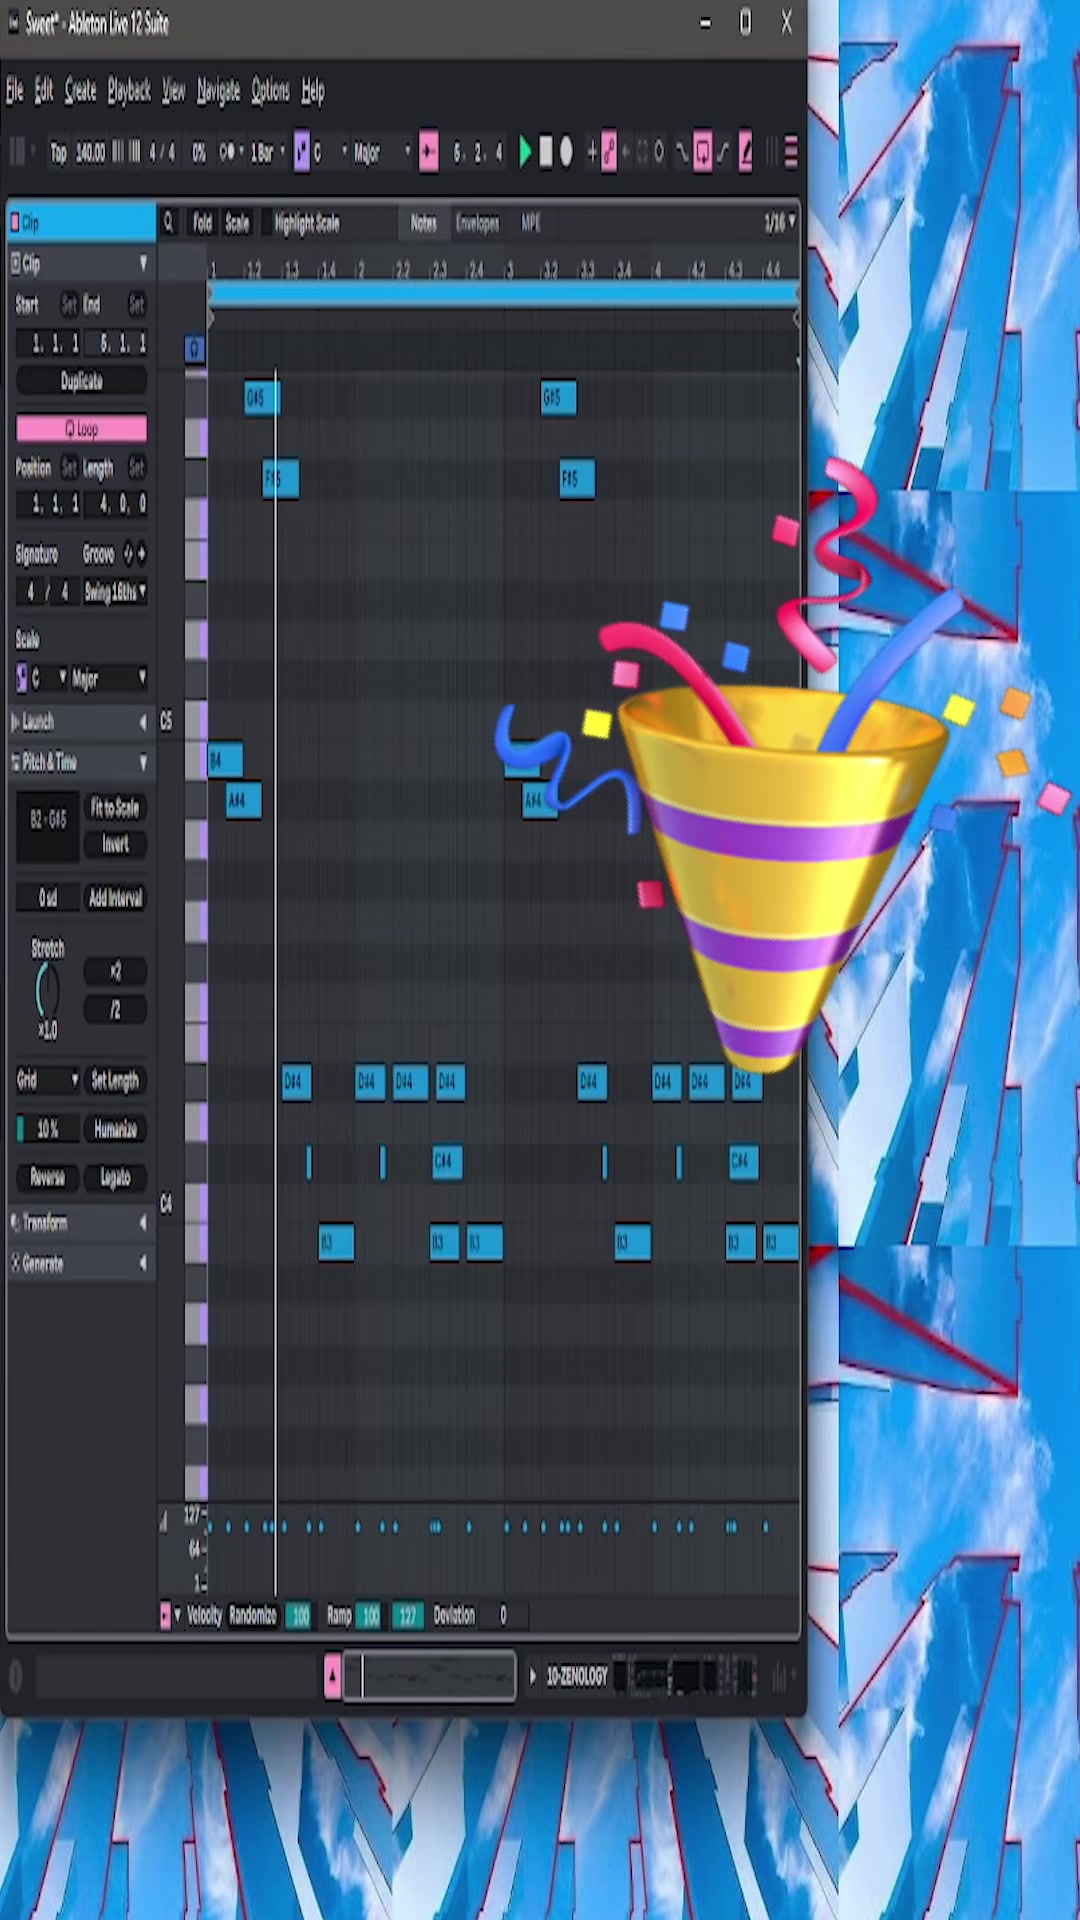Switch to the Envelopes tab
1080x1920 pixels.
(x=477, y=223)
